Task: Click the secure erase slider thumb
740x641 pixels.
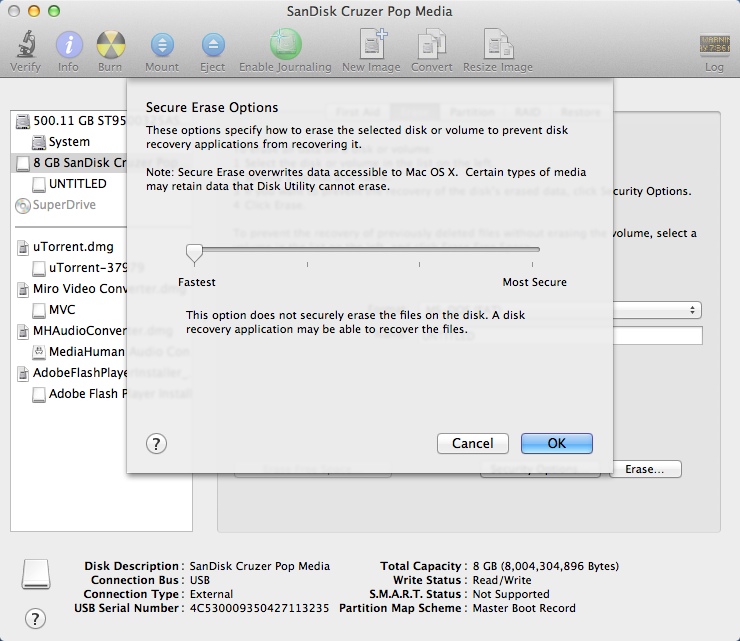Action: click(x=194, y=253)
